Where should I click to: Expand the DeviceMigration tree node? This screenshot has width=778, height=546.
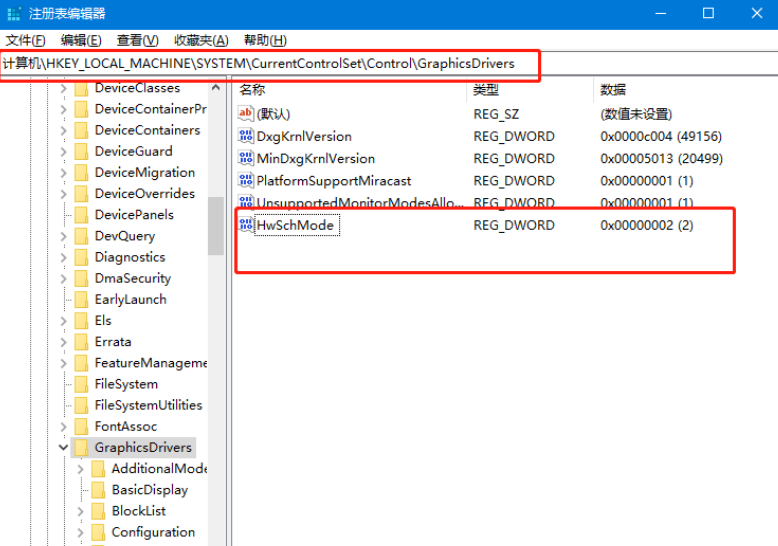point(64,173)
